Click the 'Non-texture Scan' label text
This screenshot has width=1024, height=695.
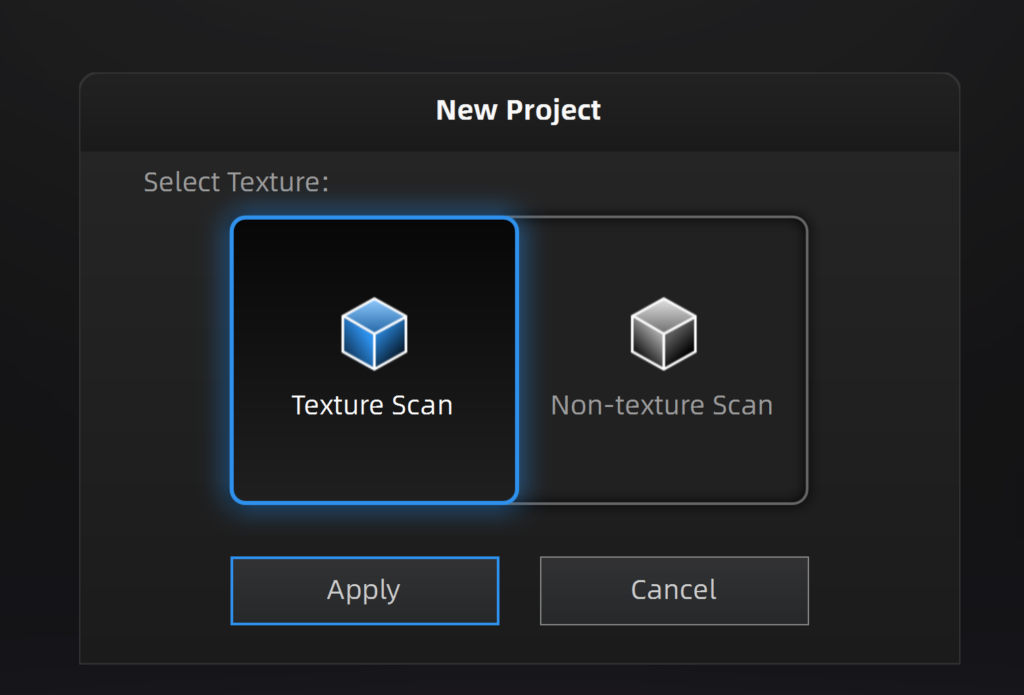[x=662, y=406]
